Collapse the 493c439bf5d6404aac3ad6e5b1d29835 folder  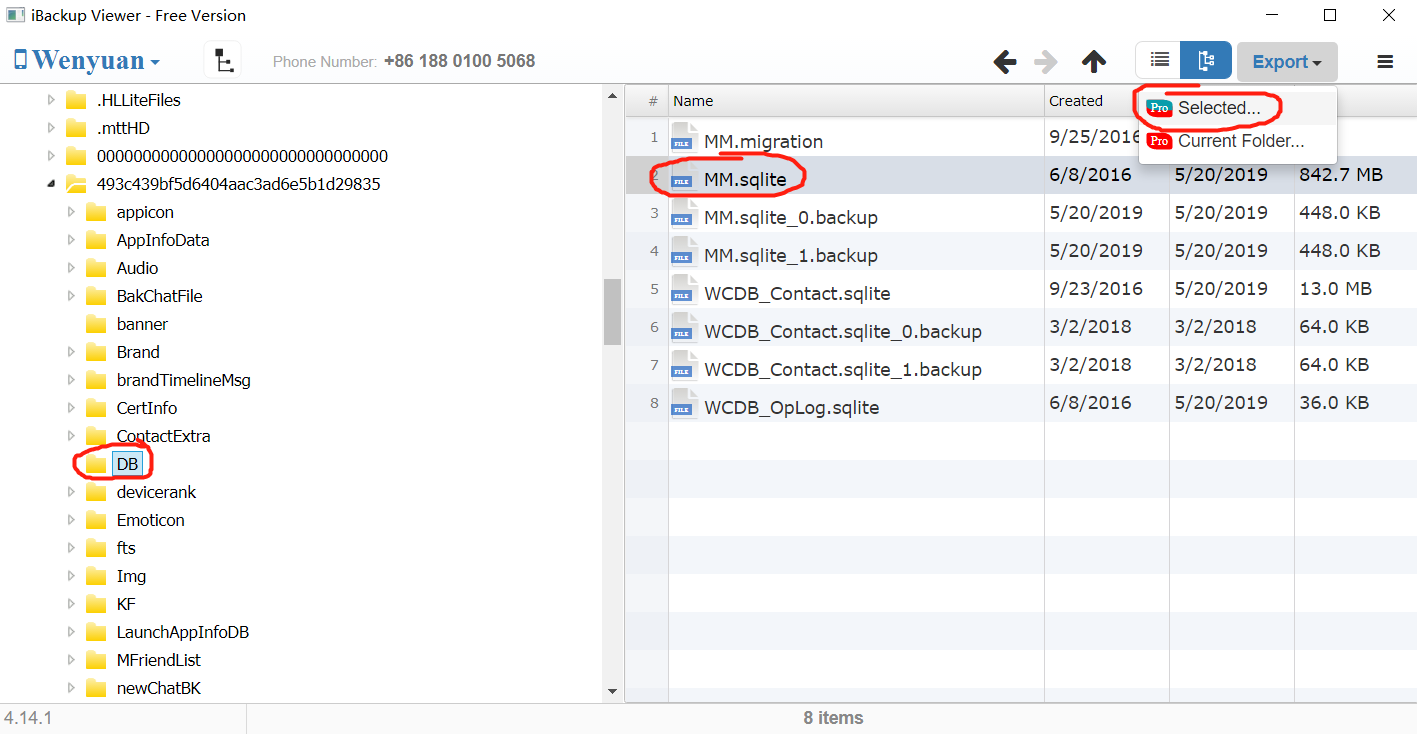point(52,184)
